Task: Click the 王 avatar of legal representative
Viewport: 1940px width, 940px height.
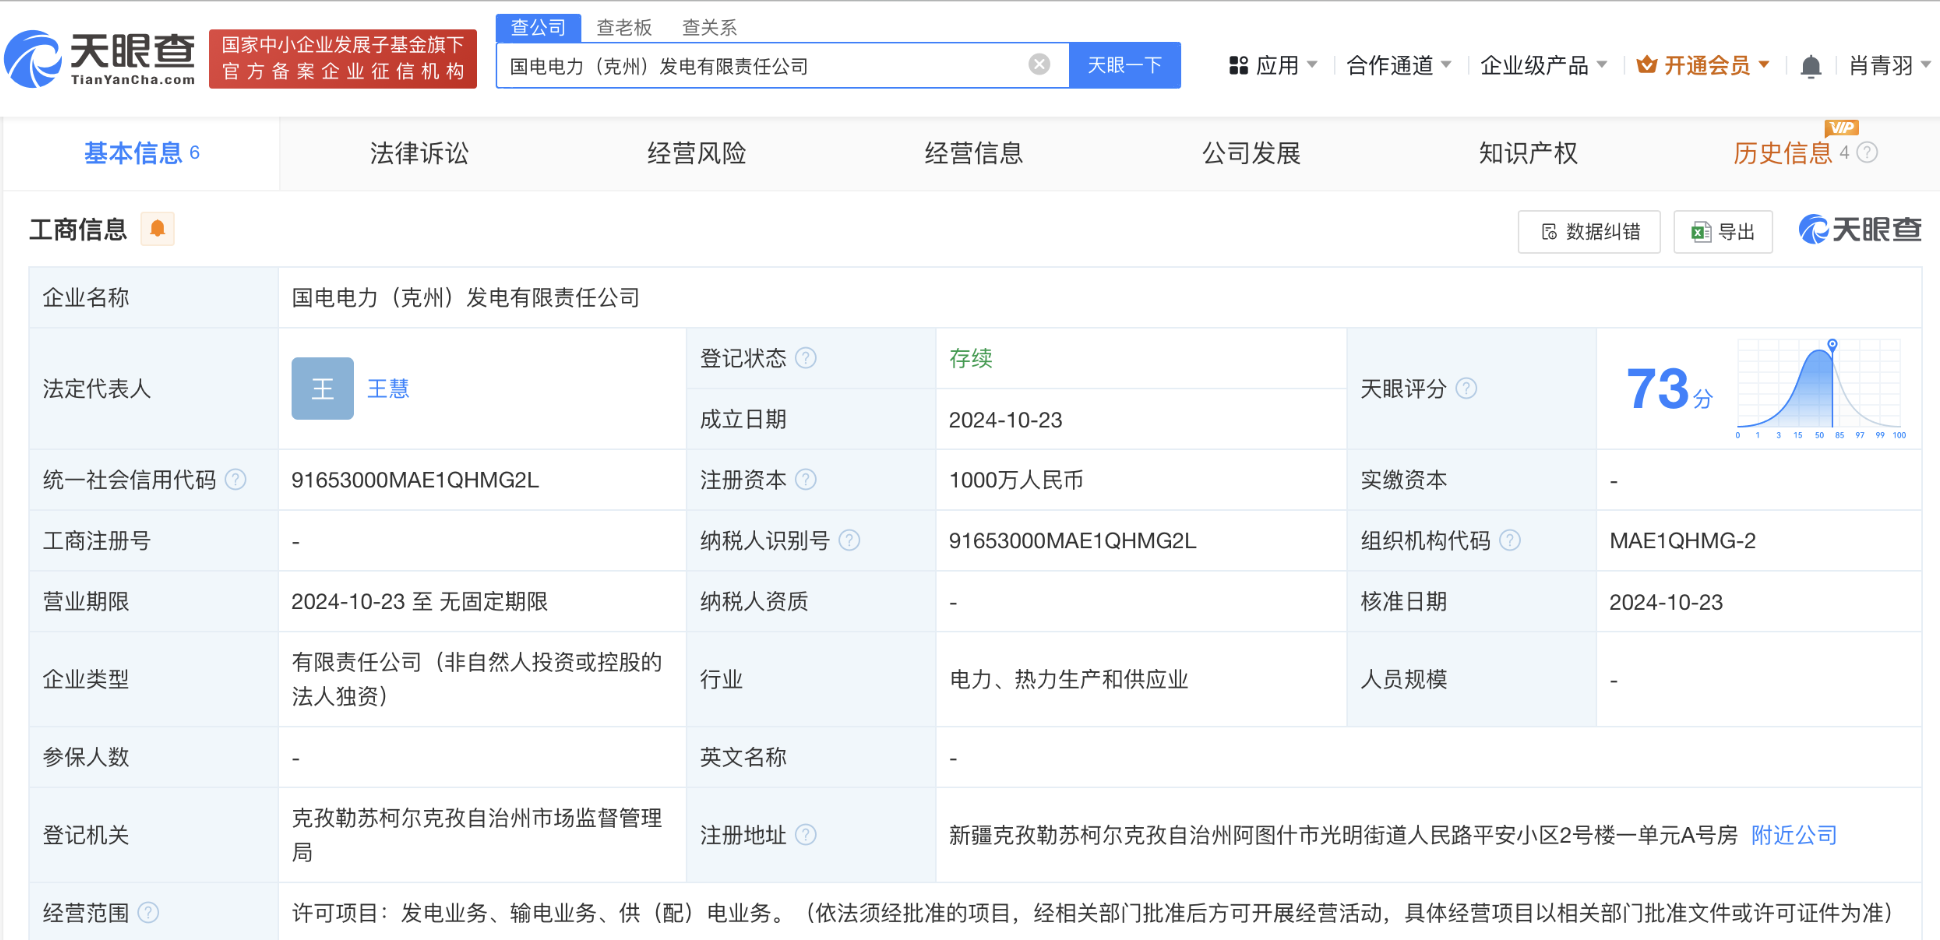Action: point(322,389)
